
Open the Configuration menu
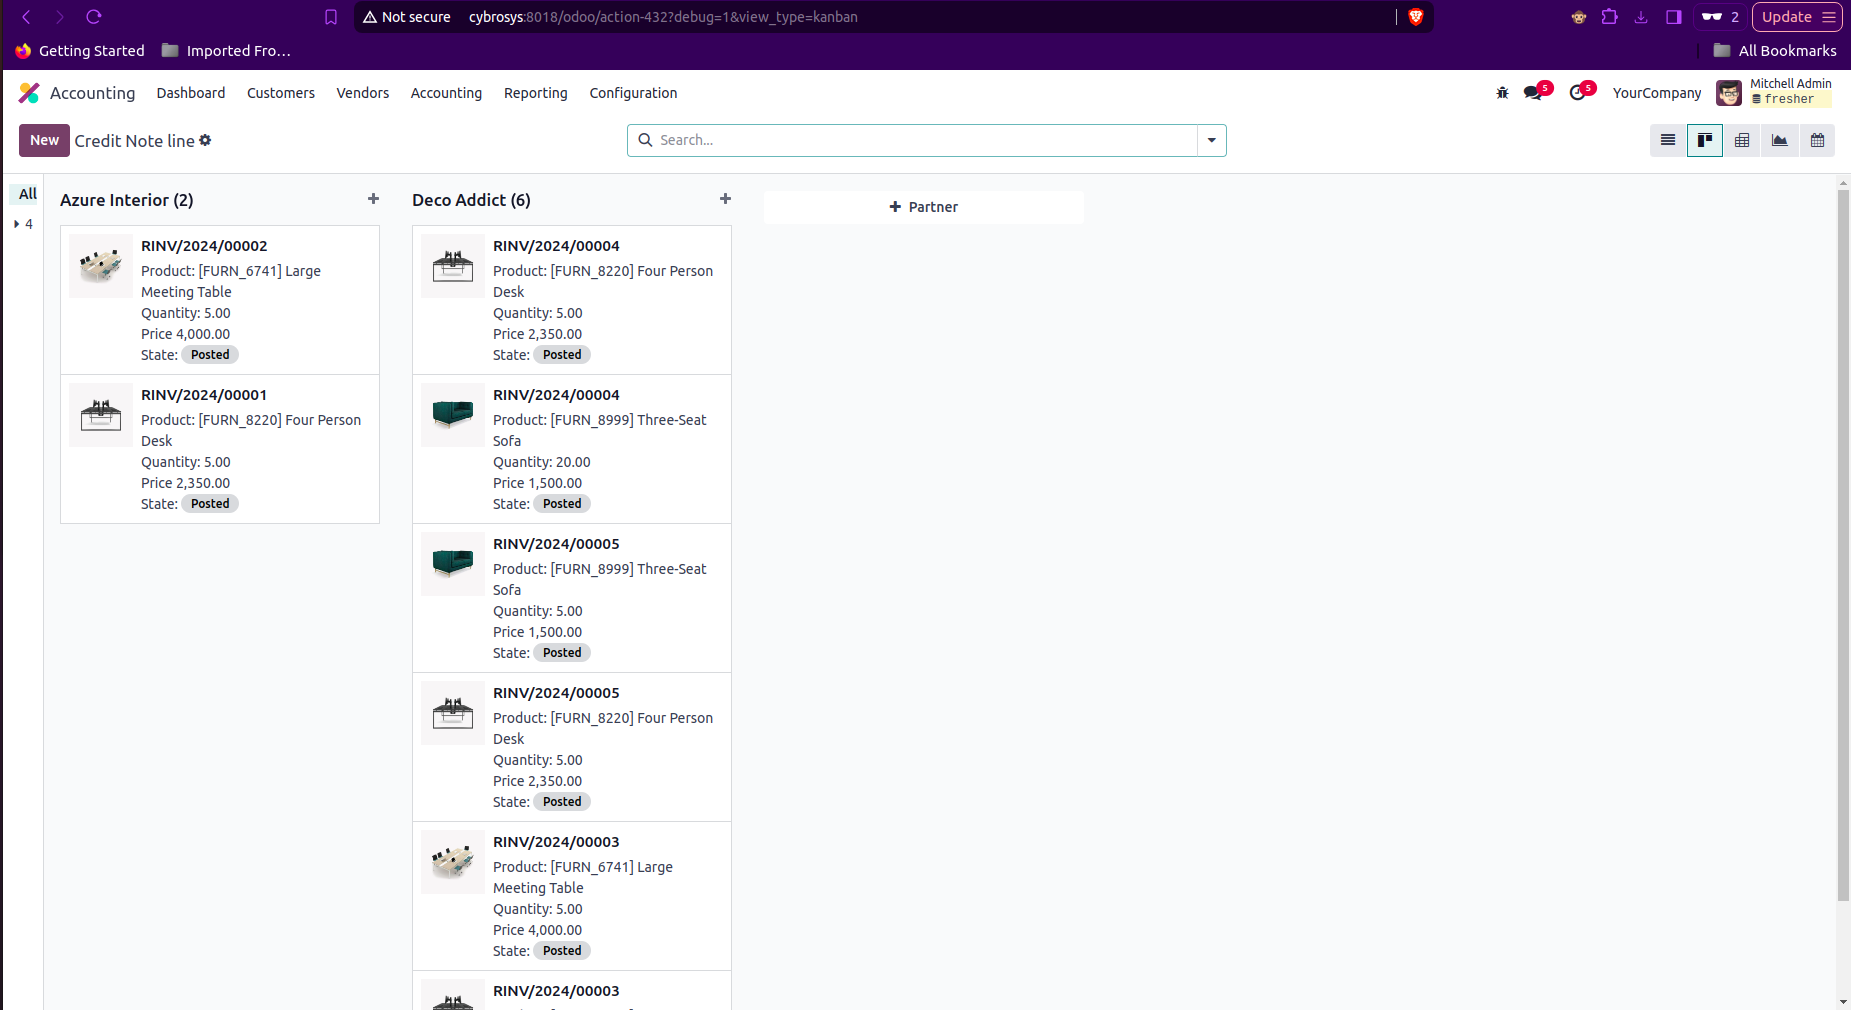tap(633, 93)
